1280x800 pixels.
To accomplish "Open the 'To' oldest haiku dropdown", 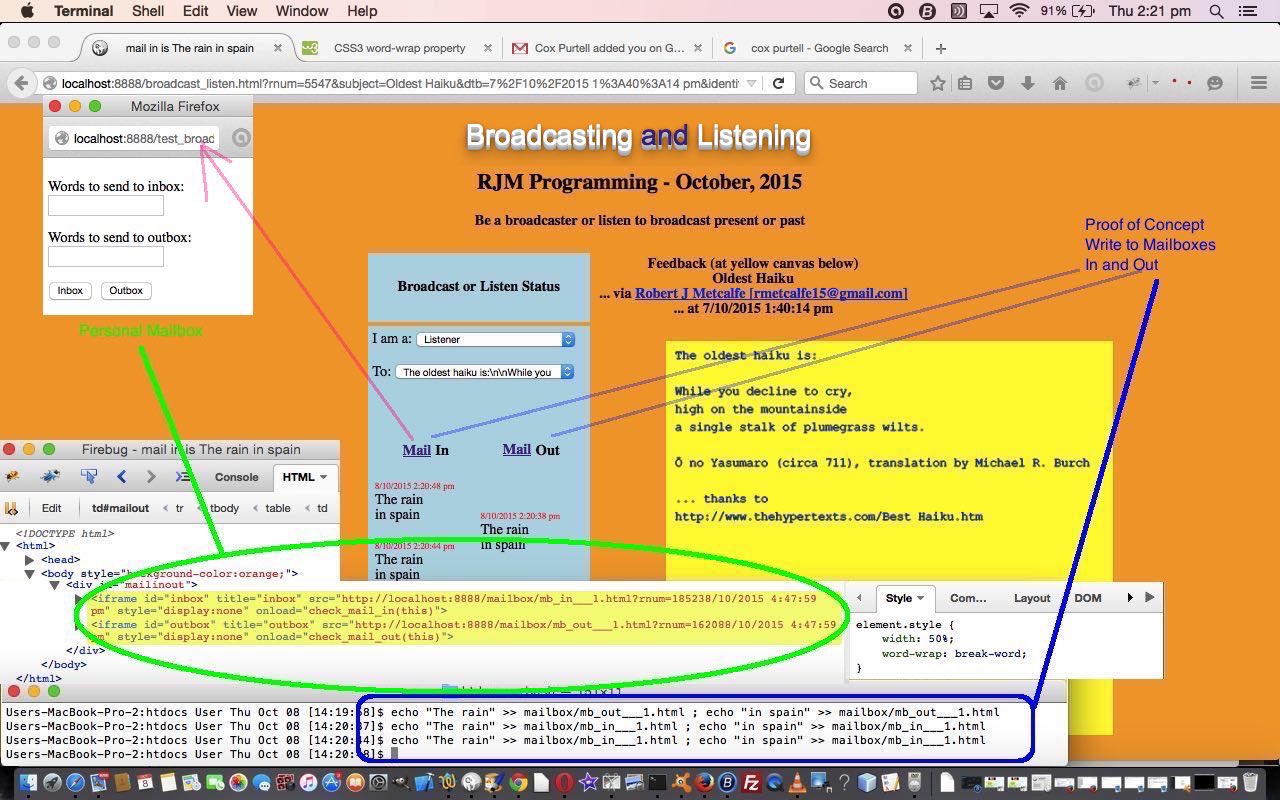I will (x=485, y=372).
